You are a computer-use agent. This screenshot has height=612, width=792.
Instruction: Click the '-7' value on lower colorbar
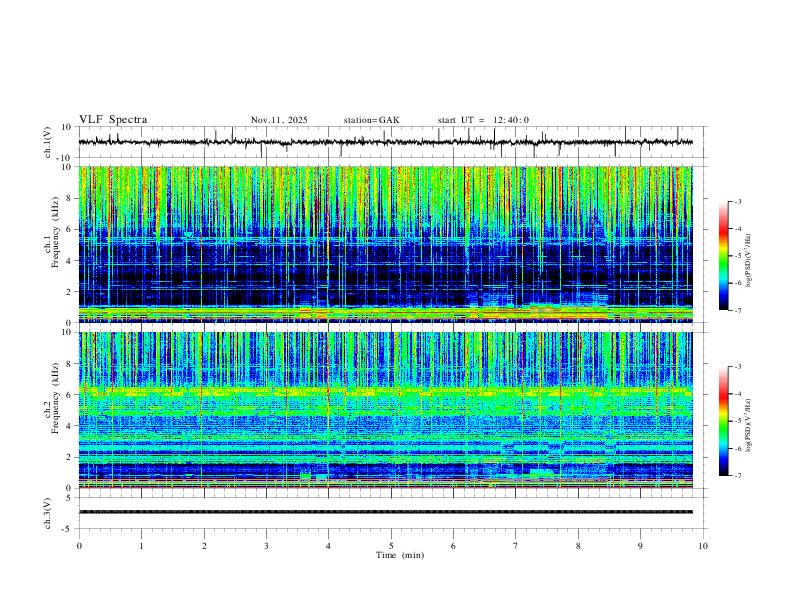pos(737,476)
